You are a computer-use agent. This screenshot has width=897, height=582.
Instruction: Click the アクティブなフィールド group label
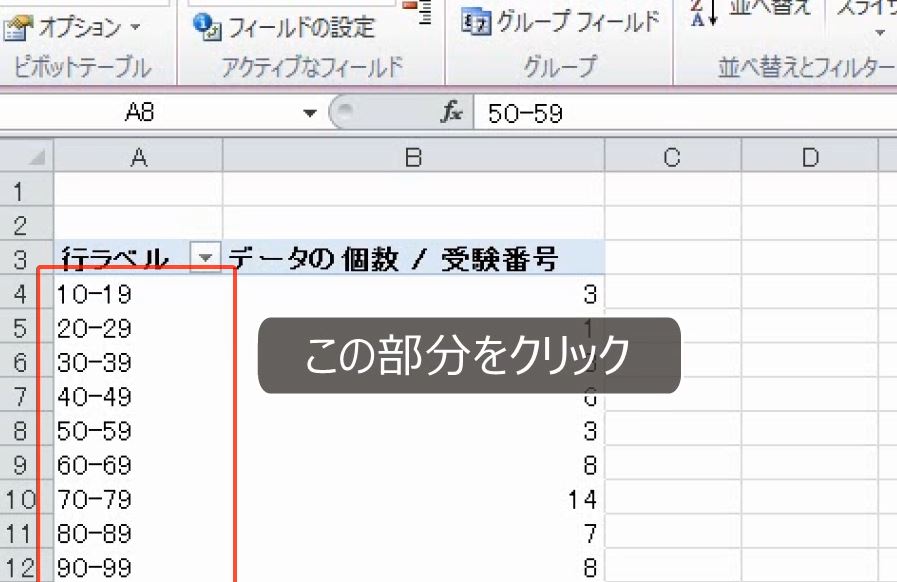(312, 67)
